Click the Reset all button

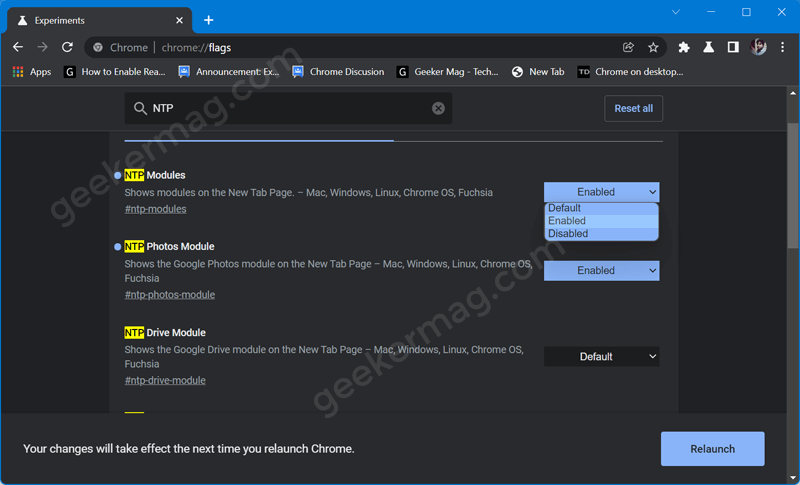click(x=633, y=108)
